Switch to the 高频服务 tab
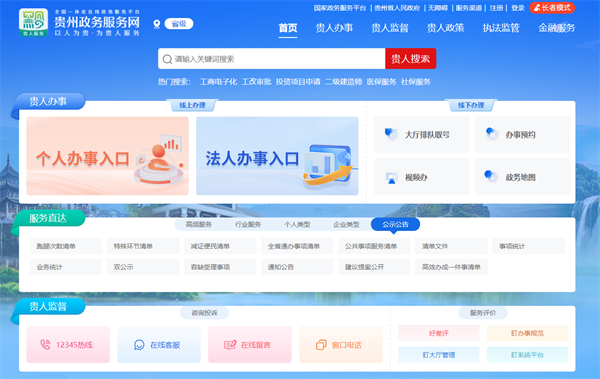600x379 pixels. tap(199, 224)
